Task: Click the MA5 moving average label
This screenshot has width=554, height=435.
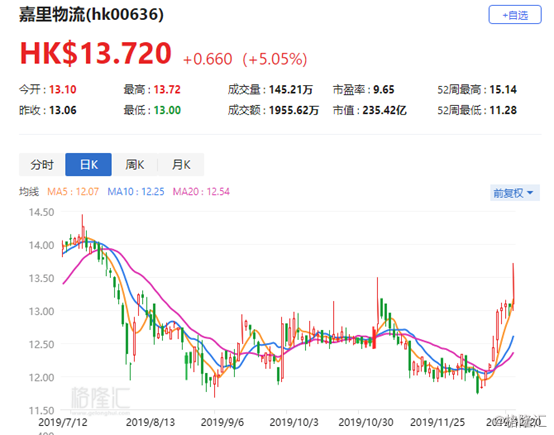Action: [73, 192]
